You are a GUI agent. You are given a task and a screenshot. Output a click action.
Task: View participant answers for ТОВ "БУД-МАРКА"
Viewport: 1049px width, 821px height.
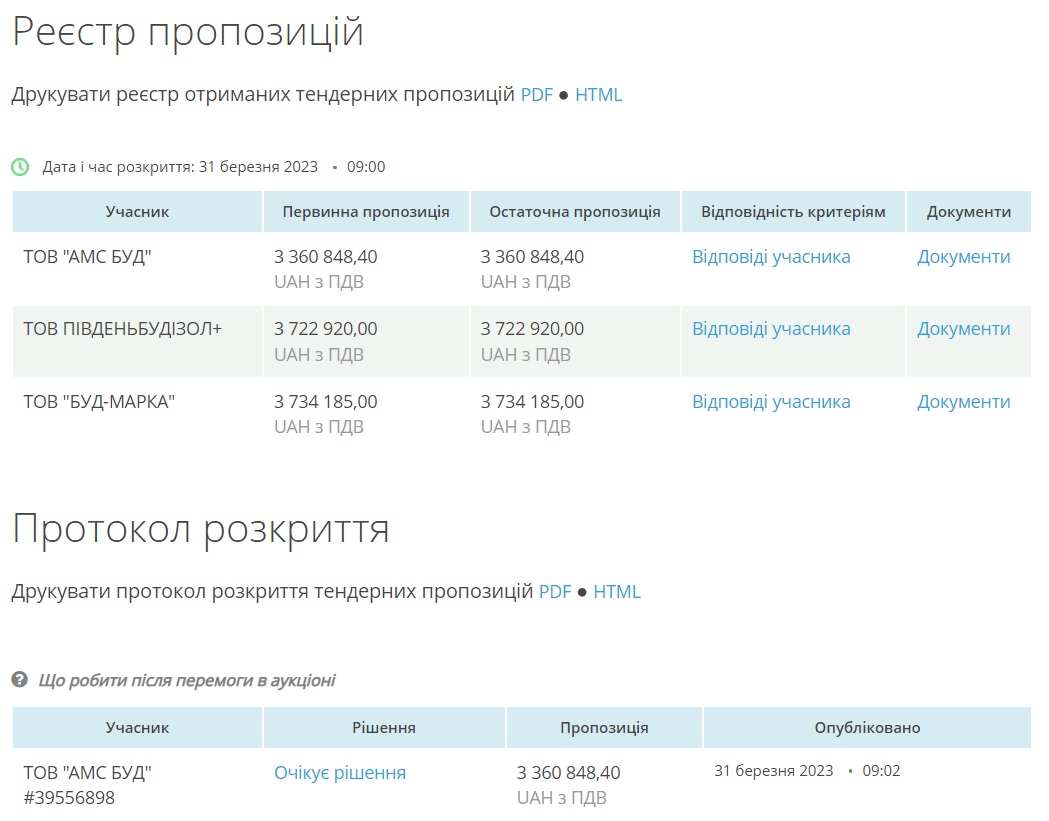coord(771,402)
